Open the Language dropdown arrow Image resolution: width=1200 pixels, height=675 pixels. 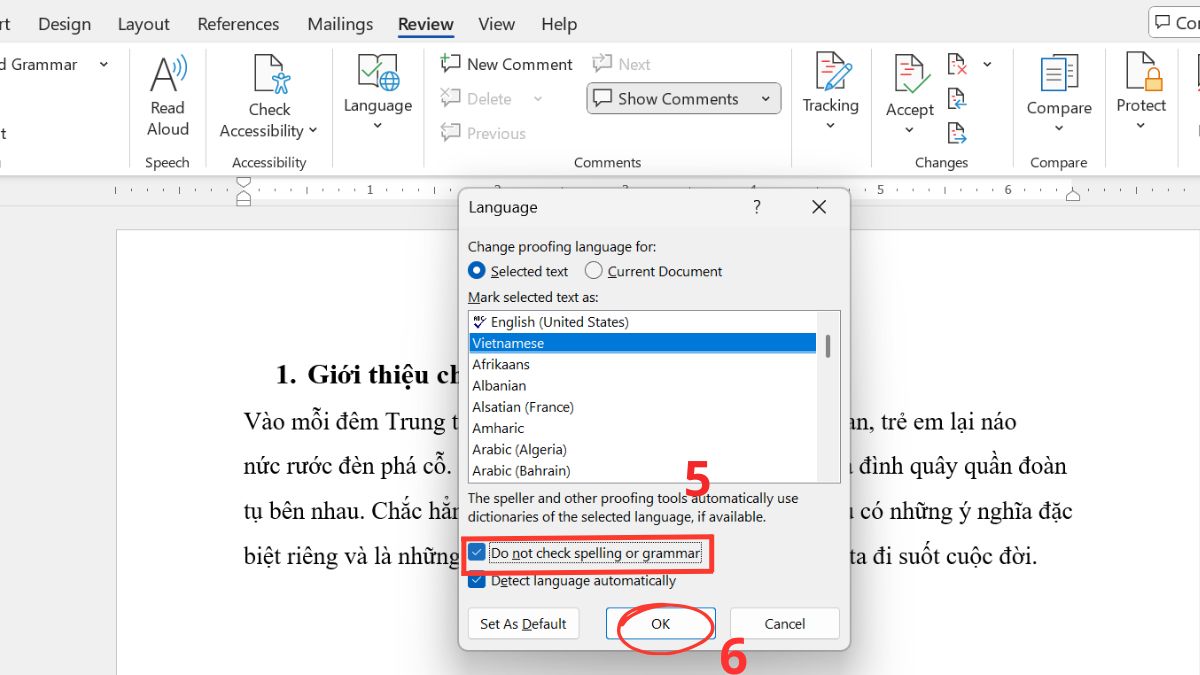[x=378, y=126]
